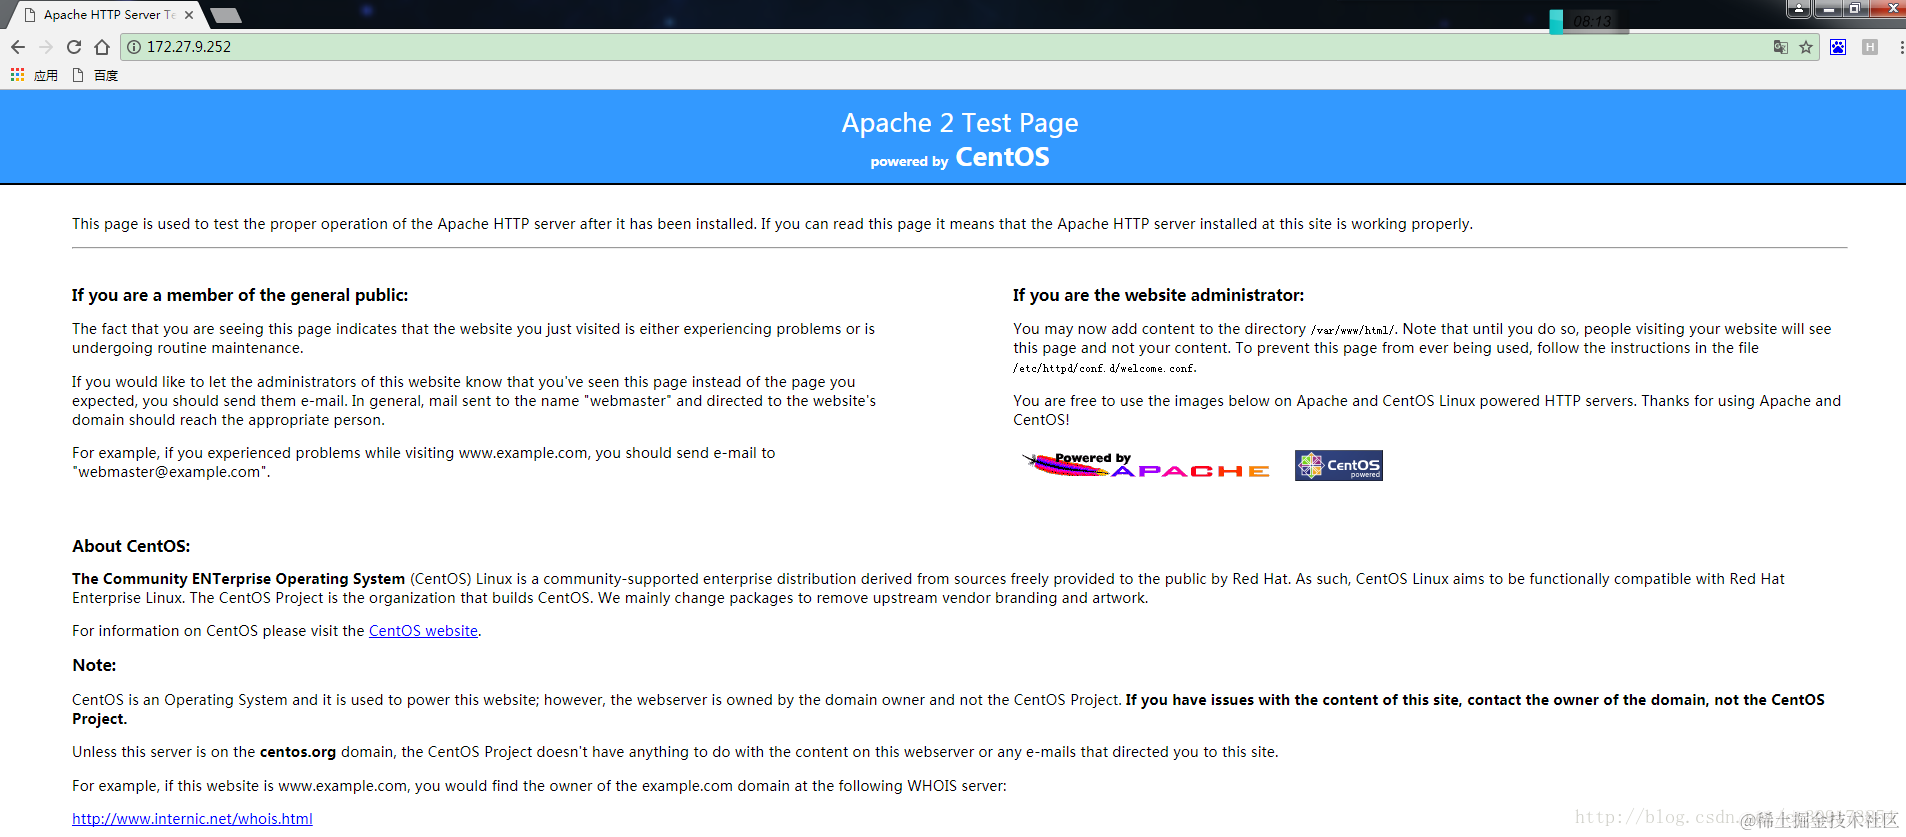
Task: Reload the page with the refresh icon
Action: tap(74, 47)
